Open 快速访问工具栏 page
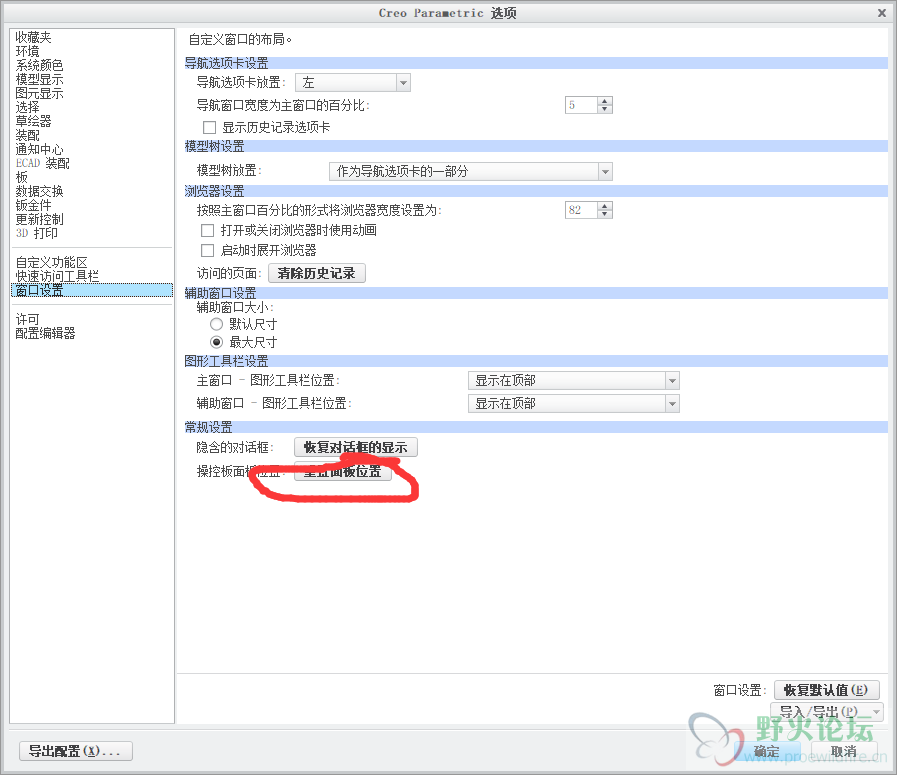Viewport: 897px width, 775px height. point(57,276)
